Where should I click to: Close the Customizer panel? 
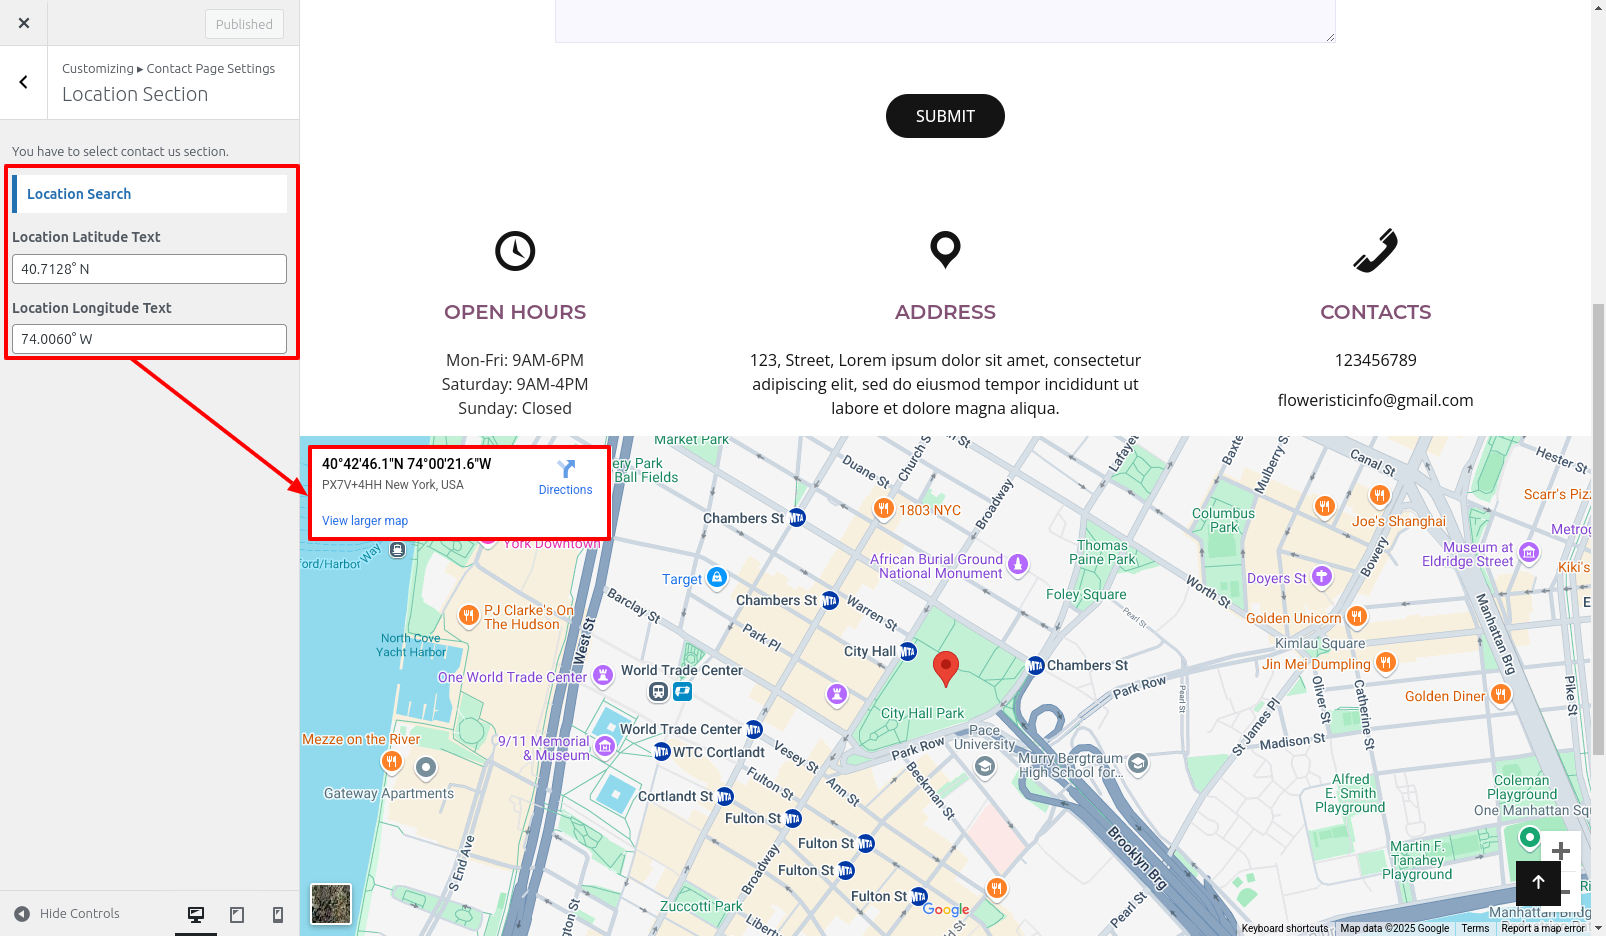[x=24, y=23]
